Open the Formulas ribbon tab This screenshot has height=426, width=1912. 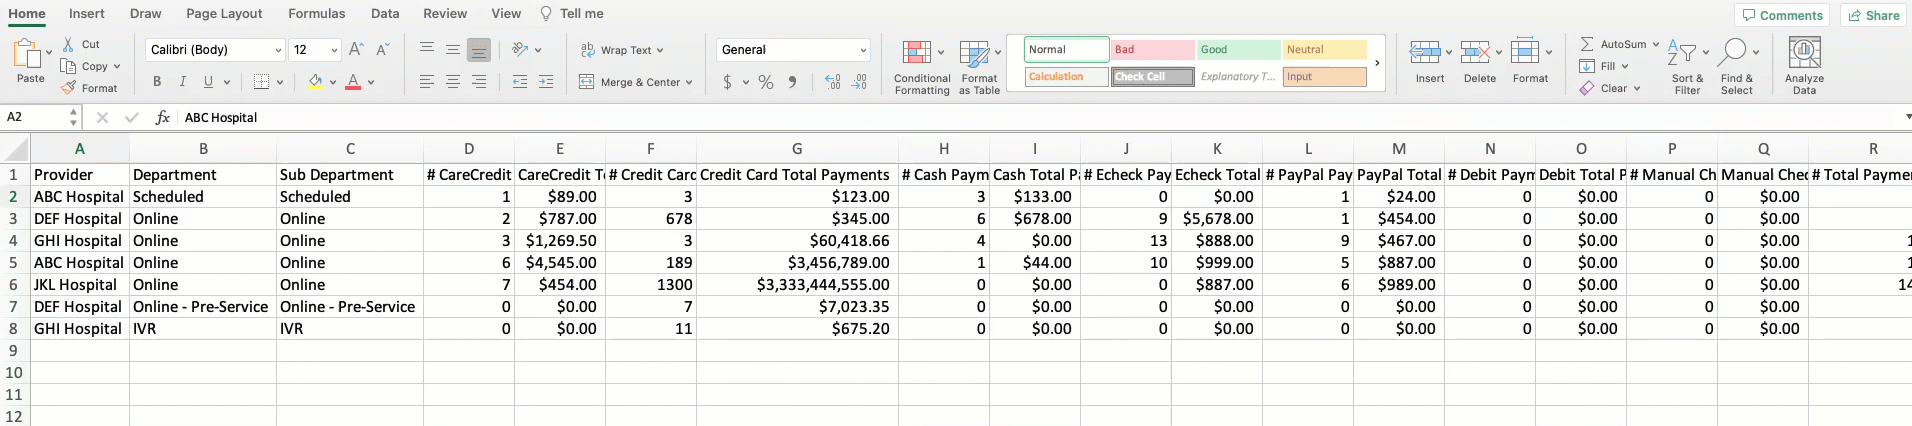tap(316, 14)
